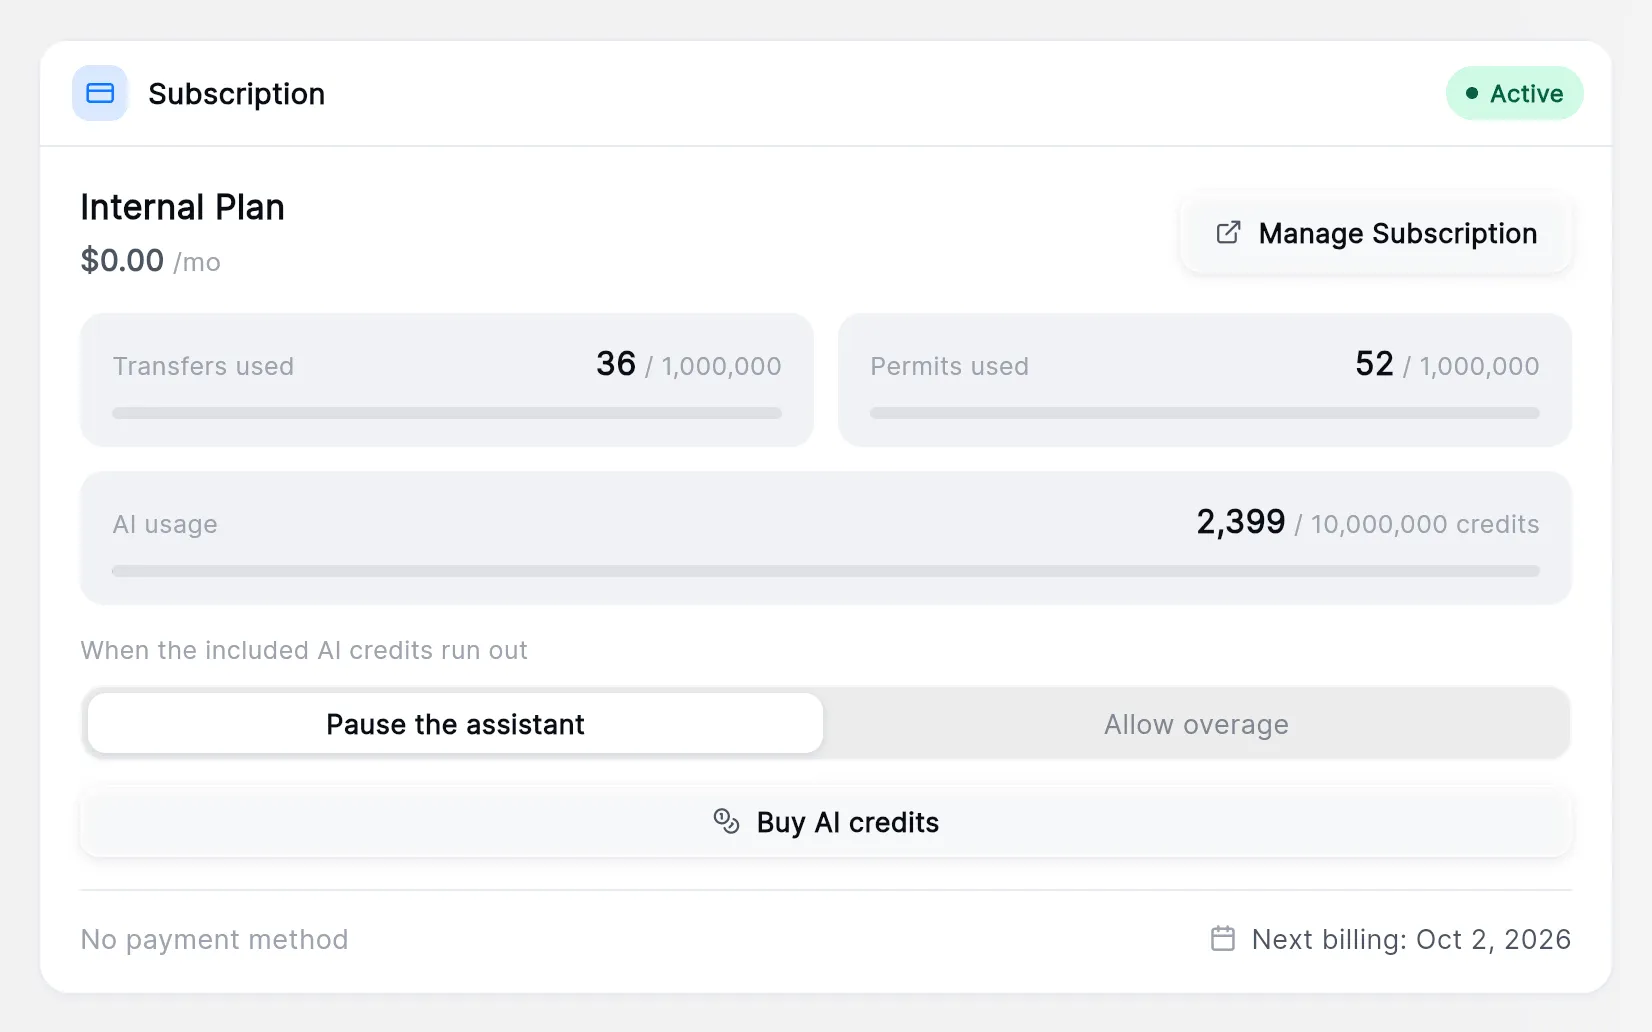Click the Internal Plan heading
The image size is (1652, 1032).
182,207
